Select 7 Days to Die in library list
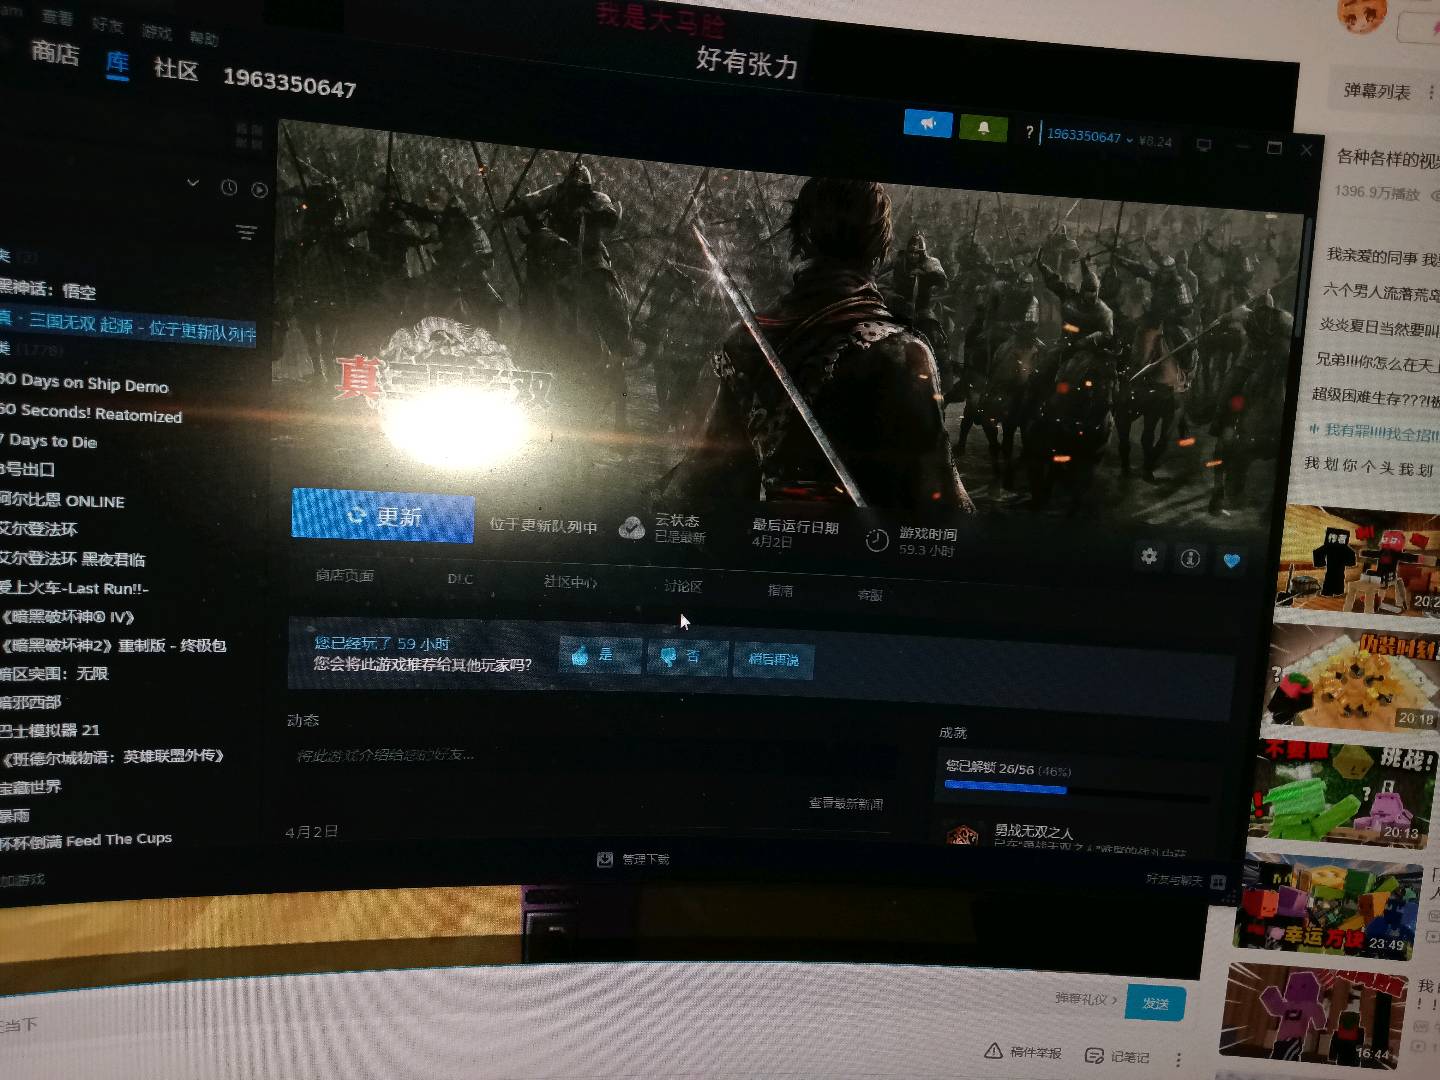Screen dimensions: 1440x1080 click(52, 441)
